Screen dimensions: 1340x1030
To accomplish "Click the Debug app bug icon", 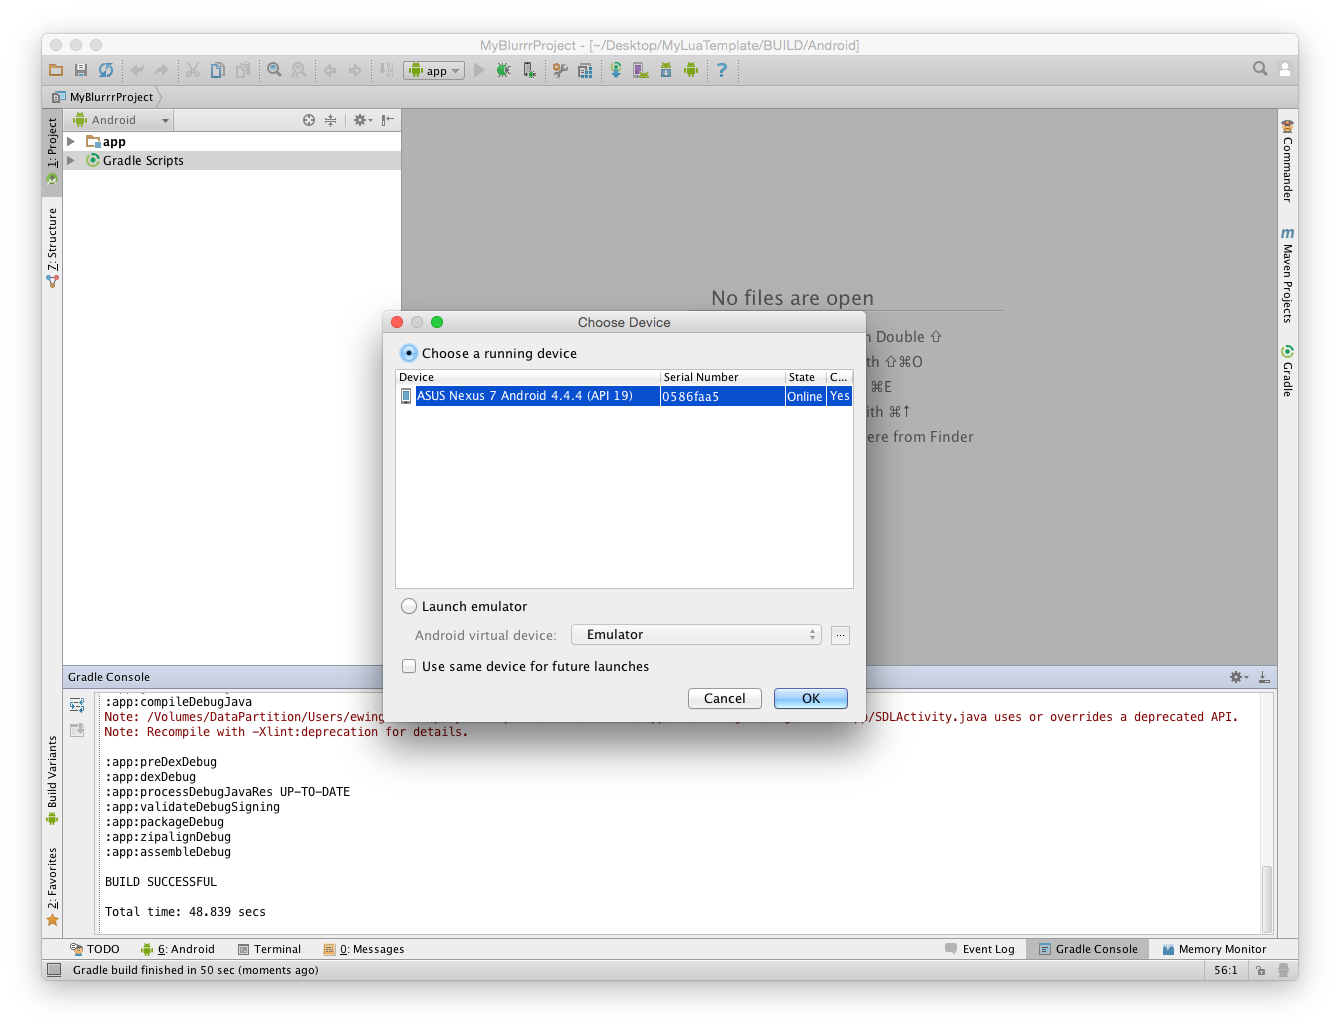I will pyautogui.click(x=503, y=70).
